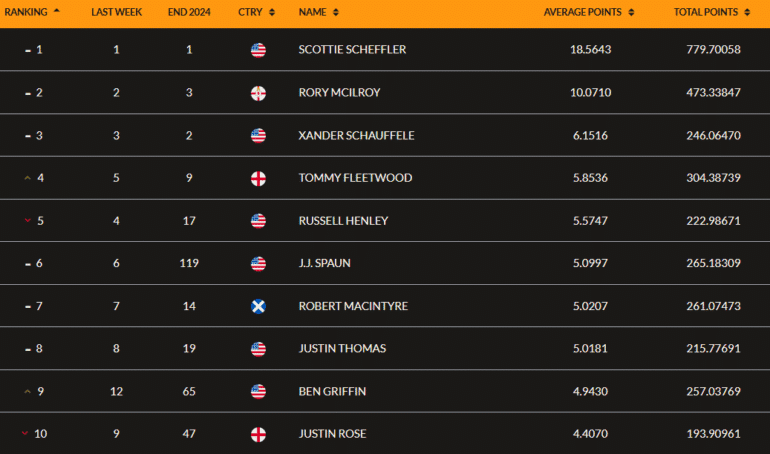This screenshot has width=770, height=454.
Task: Click the down-arrow movement icon beside rank 5
Action: click(x=27, y=221)
